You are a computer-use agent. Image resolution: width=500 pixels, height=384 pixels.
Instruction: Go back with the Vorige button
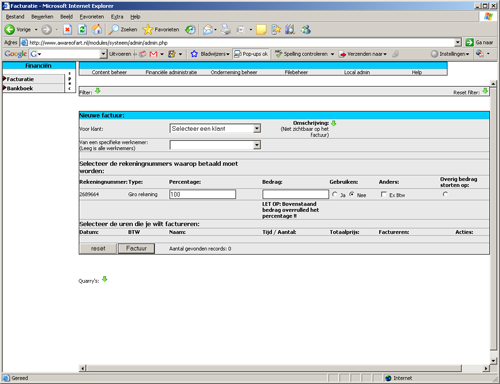pyautogui.click(x=17, y=30)
